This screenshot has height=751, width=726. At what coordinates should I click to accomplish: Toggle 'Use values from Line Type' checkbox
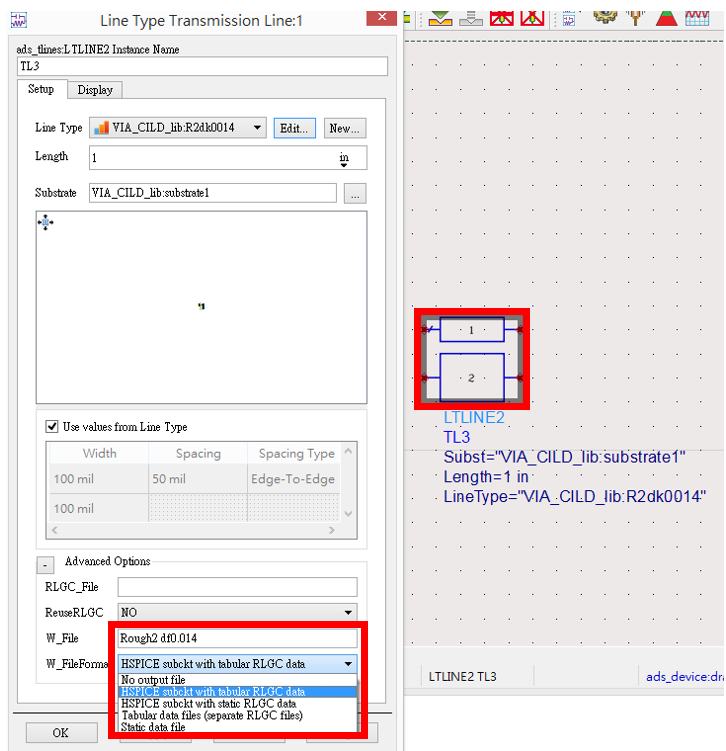tap(52, 426)
